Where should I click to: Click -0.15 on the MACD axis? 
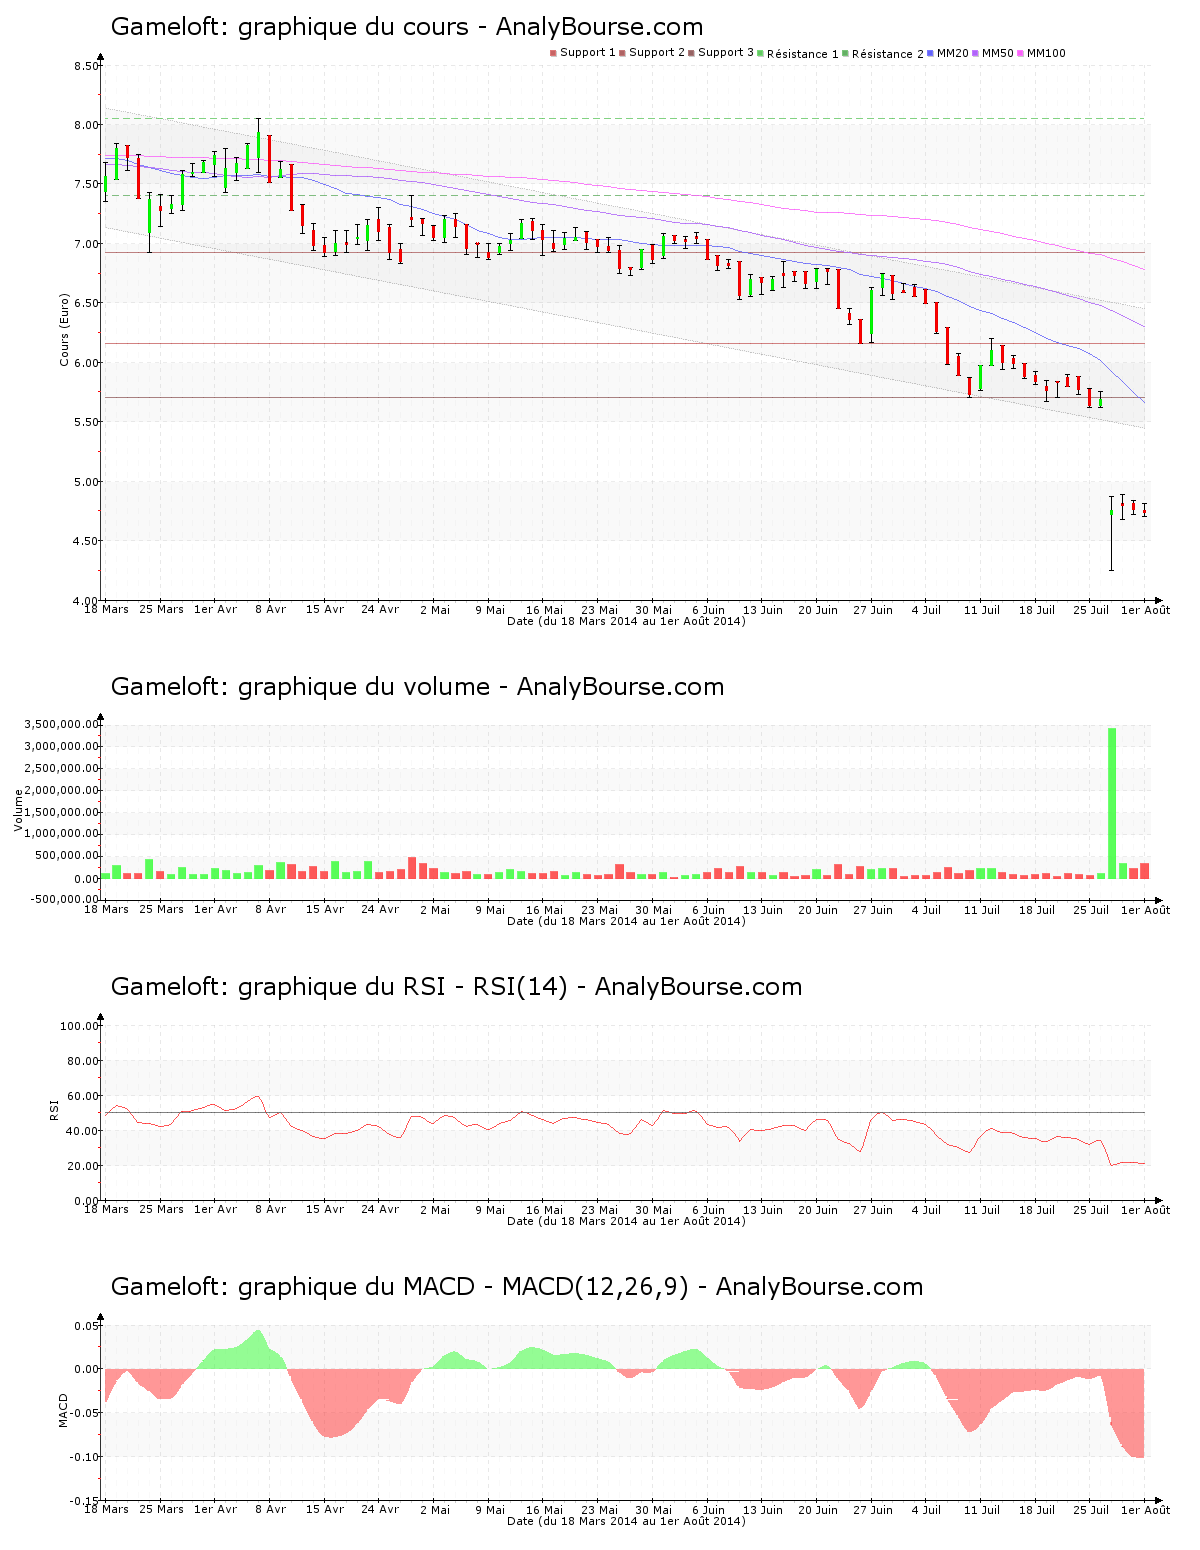[x=85, y=1501]
